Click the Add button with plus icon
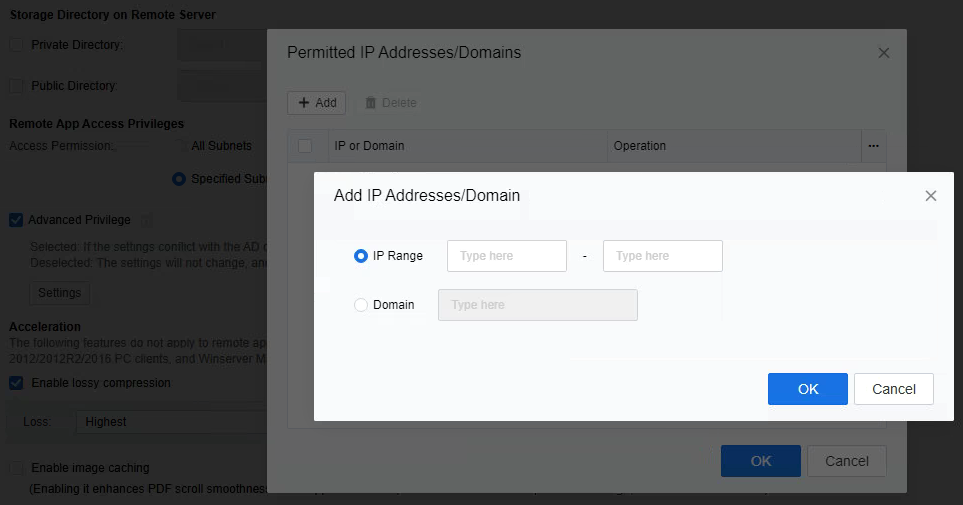Image resolution: width=963 pixels, height=505 pixels. (x=316, y=103)
